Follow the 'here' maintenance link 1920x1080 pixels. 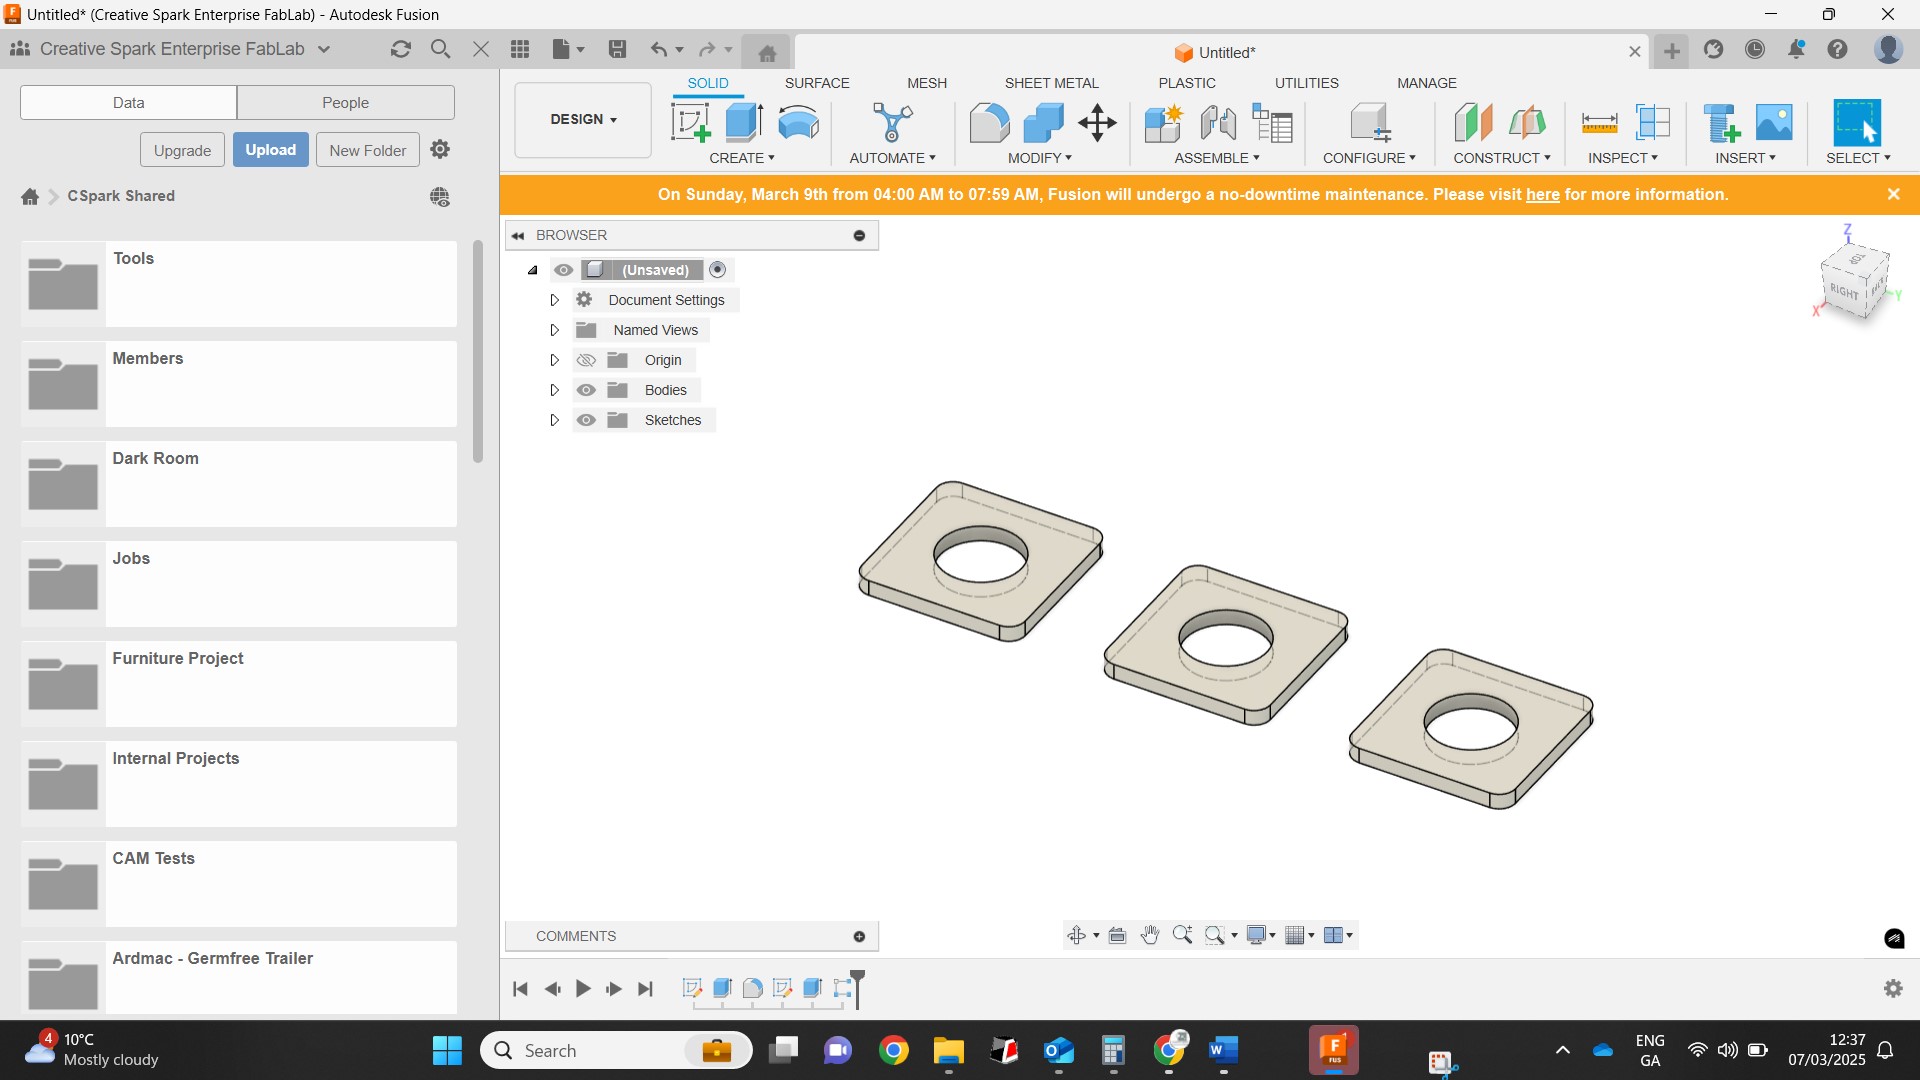click(1542, 195)
